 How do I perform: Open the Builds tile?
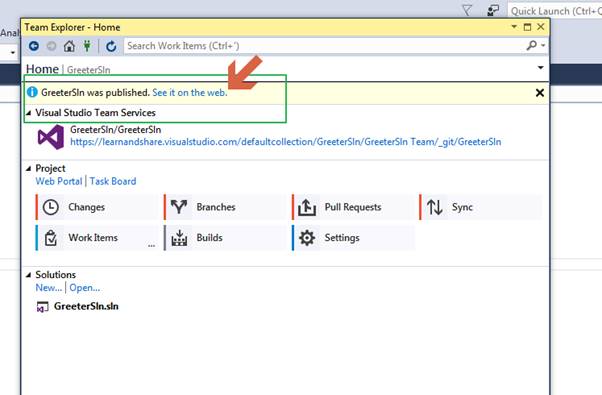[x=225, y=238]
